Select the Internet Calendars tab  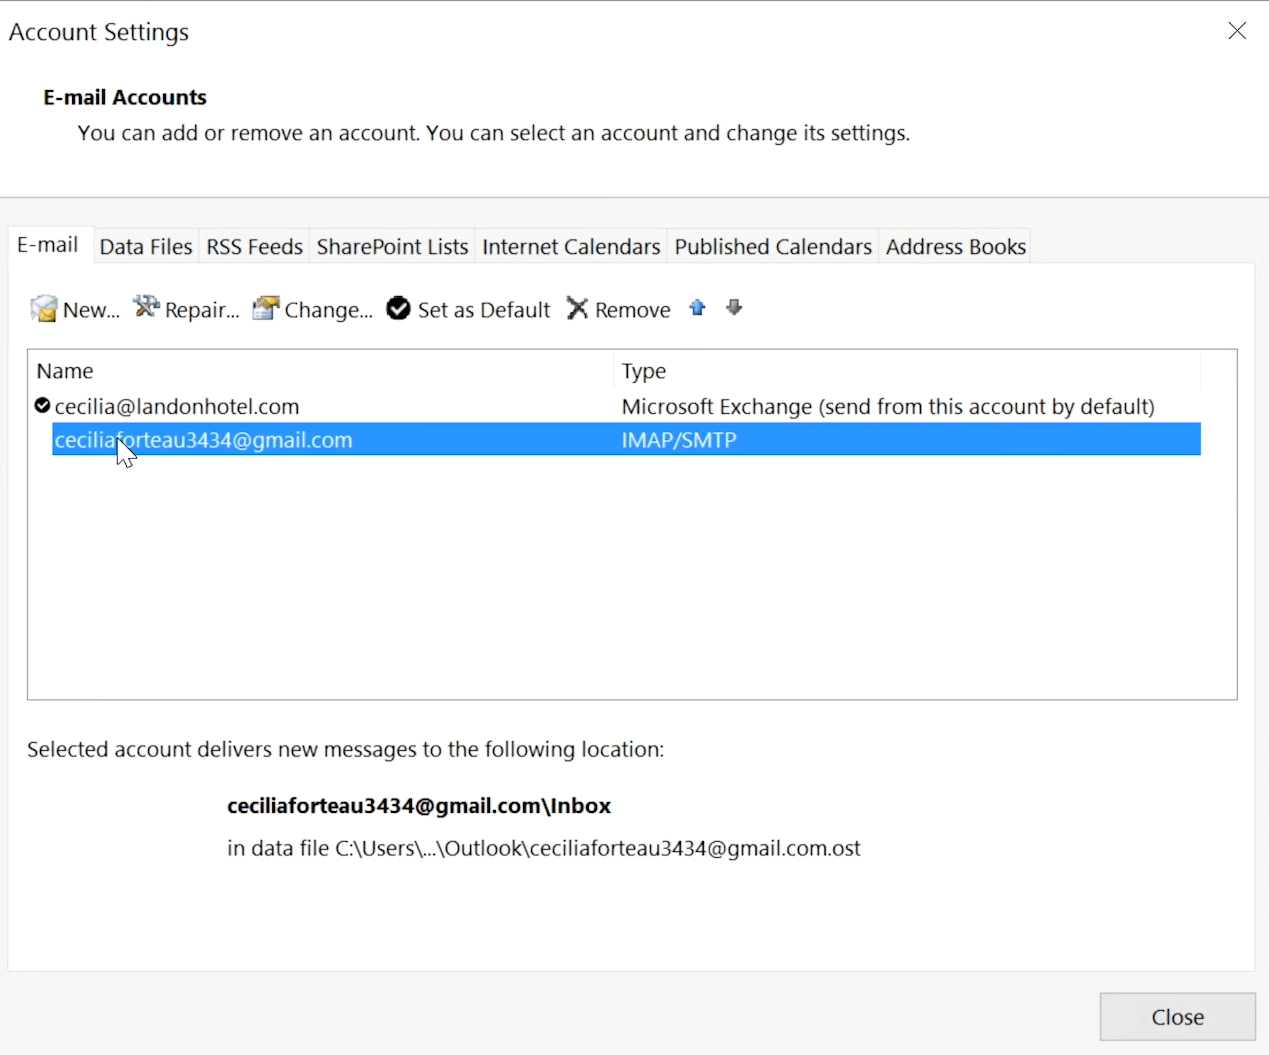tap(571, 247)
